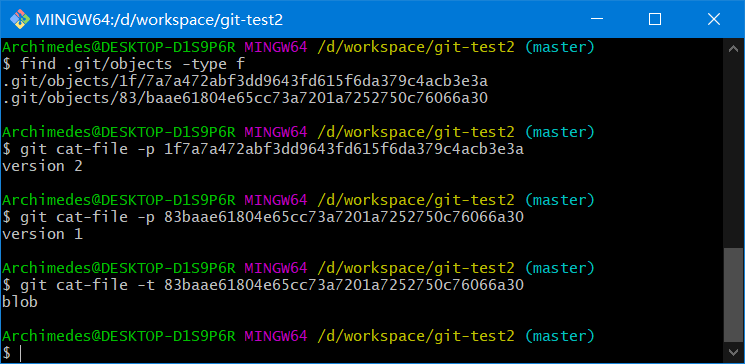Image resolution: width=745 pixels, height=364 pixels.
Task: Click 'Archimedes@DESKTOP-D1S9P6R' on the first prompt
Action: [x=119, y=47]
